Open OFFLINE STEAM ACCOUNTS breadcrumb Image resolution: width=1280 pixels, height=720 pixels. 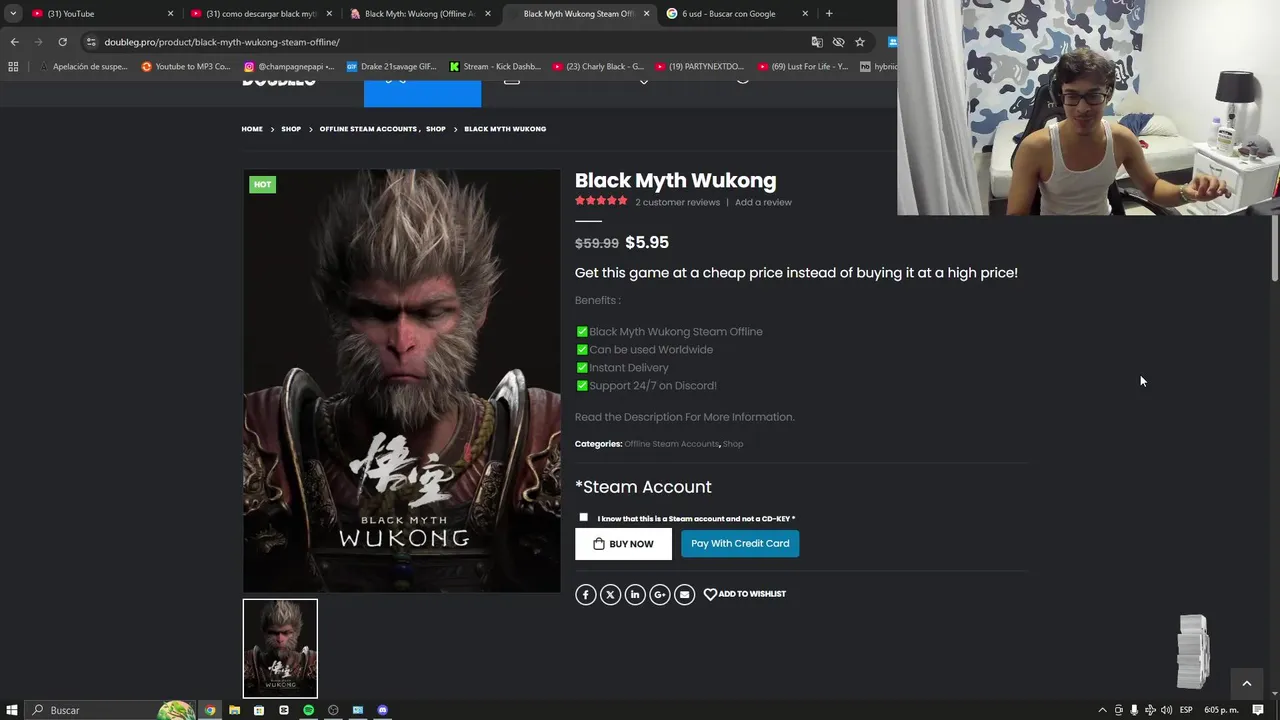(368, 129)
